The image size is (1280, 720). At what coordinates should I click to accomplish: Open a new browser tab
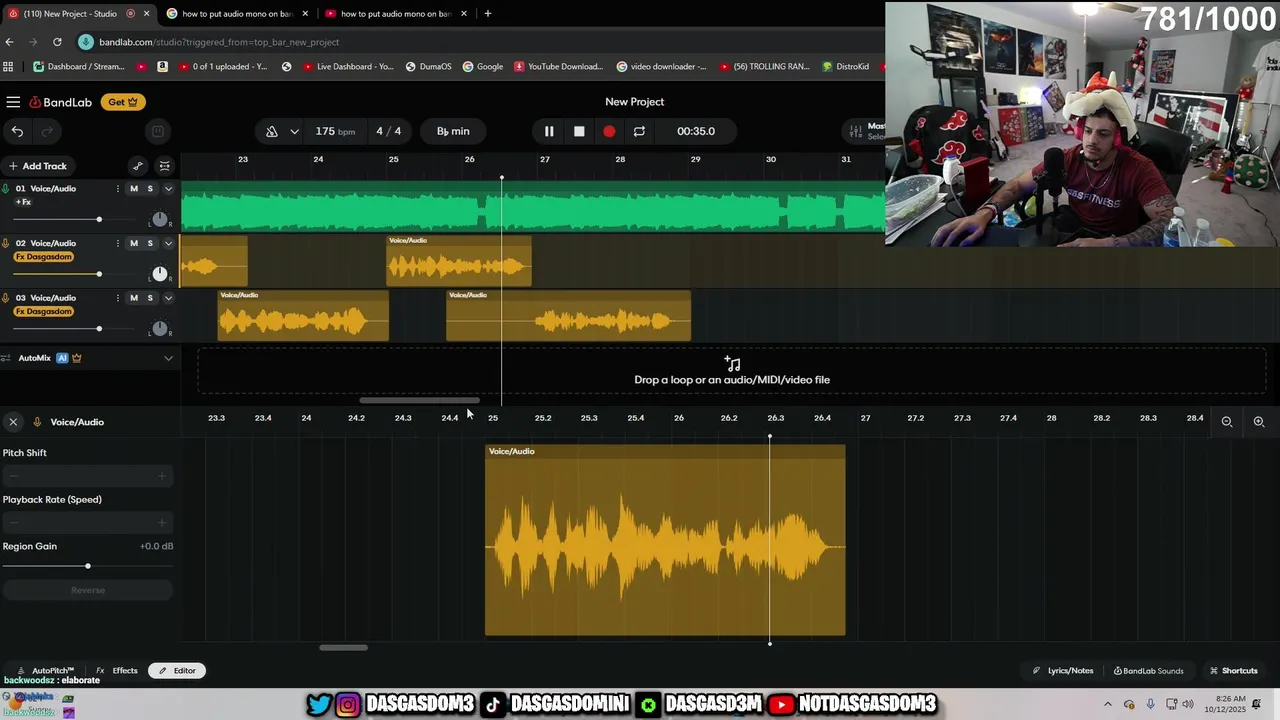coord(487,14)
